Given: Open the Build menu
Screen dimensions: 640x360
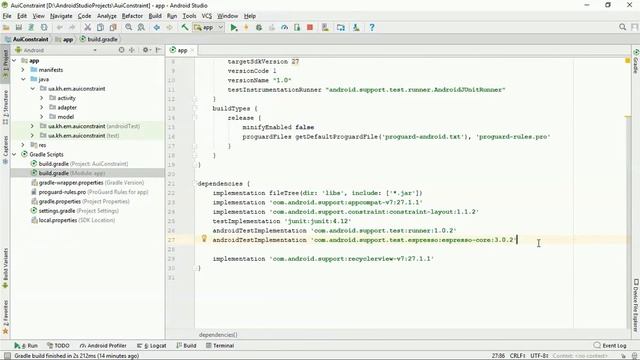Looking at the screenshot, I should (155, 16).
